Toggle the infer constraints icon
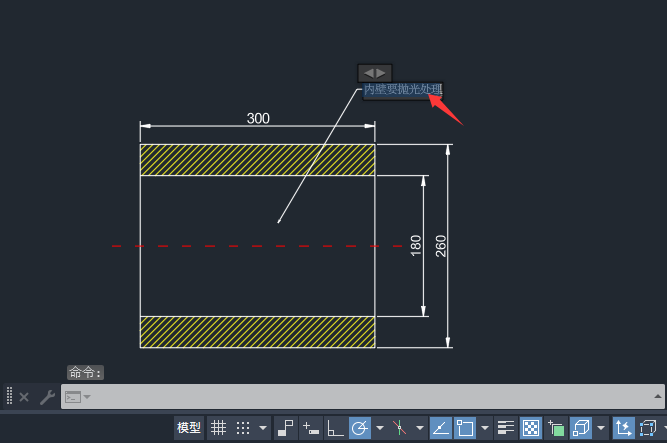The height and width of the screenshot is (443, 667). [285, 428]
